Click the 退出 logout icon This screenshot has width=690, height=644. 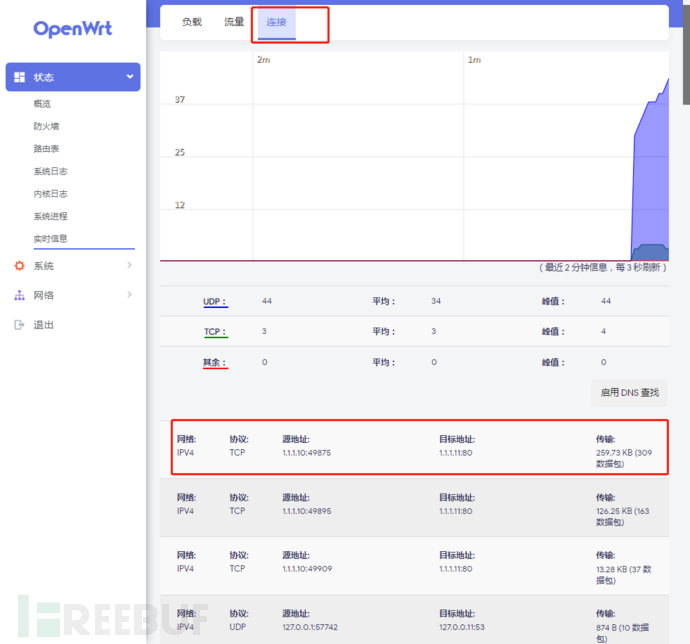tap(19, 325)
